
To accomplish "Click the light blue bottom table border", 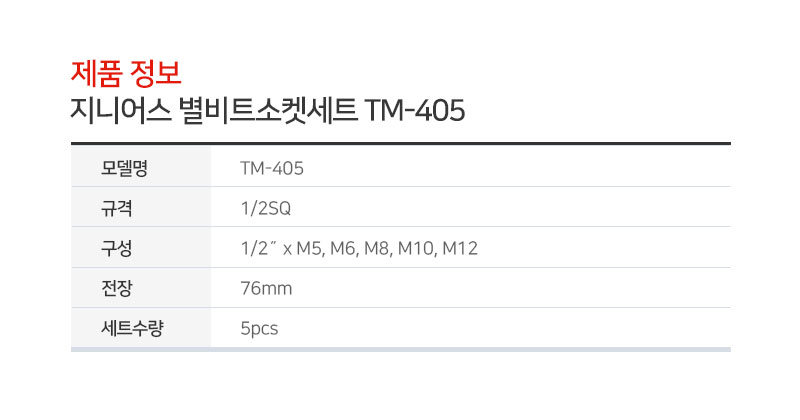I will pyautogui.click(x=401, y=350).
